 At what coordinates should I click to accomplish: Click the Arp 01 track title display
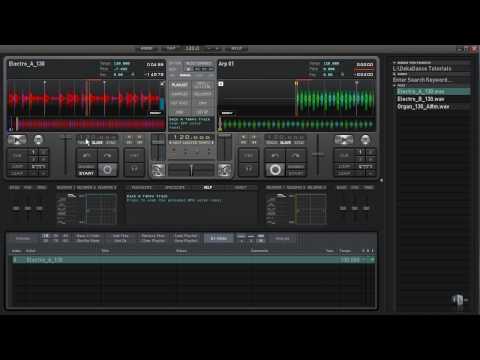[x=226, y=64]
